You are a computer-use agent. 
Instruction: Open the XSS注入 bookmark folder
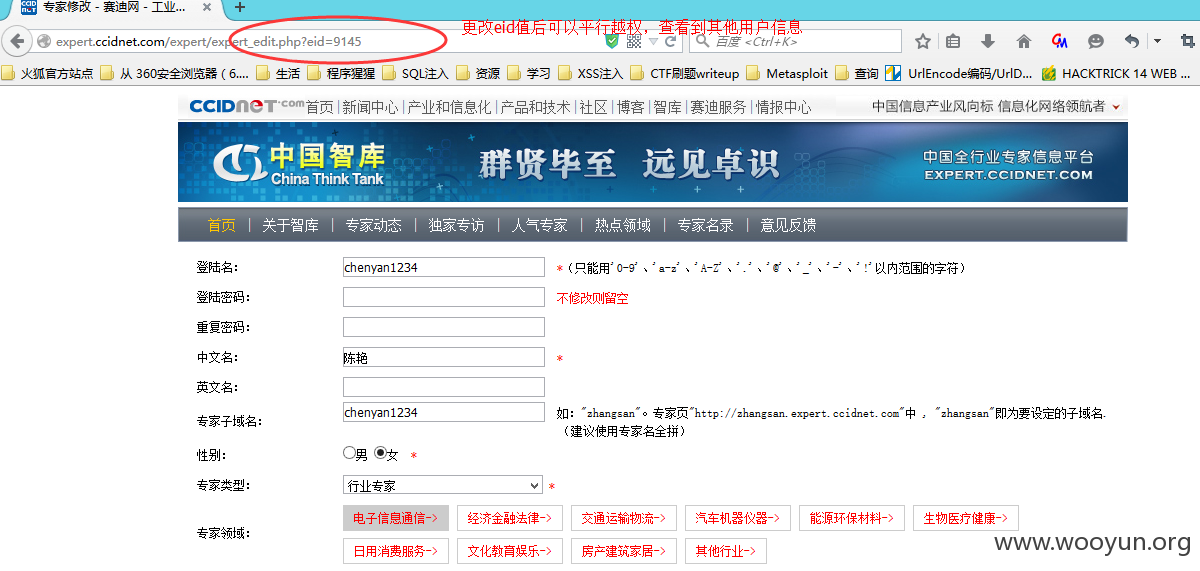click(591, 73)
